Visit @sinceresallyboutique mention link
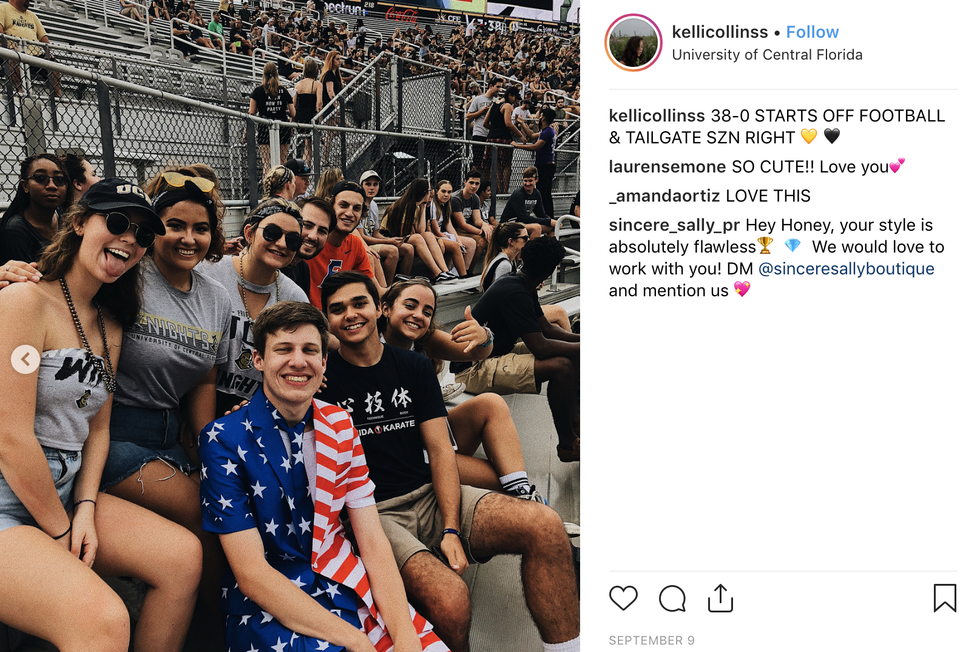Image resolution: width=980 pixels, height=652 pixels. pyautogui.click(x=846, y=269)
